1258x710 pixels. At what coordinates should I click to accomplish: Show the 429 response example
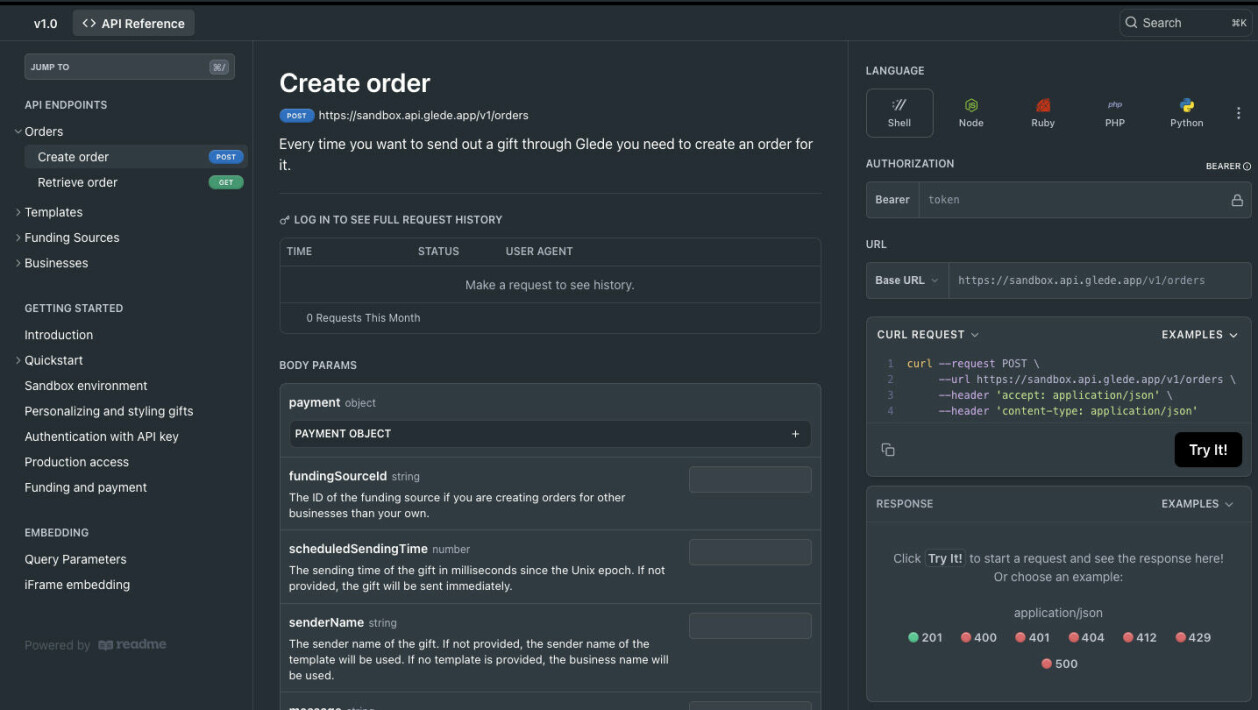[1194, 637]
